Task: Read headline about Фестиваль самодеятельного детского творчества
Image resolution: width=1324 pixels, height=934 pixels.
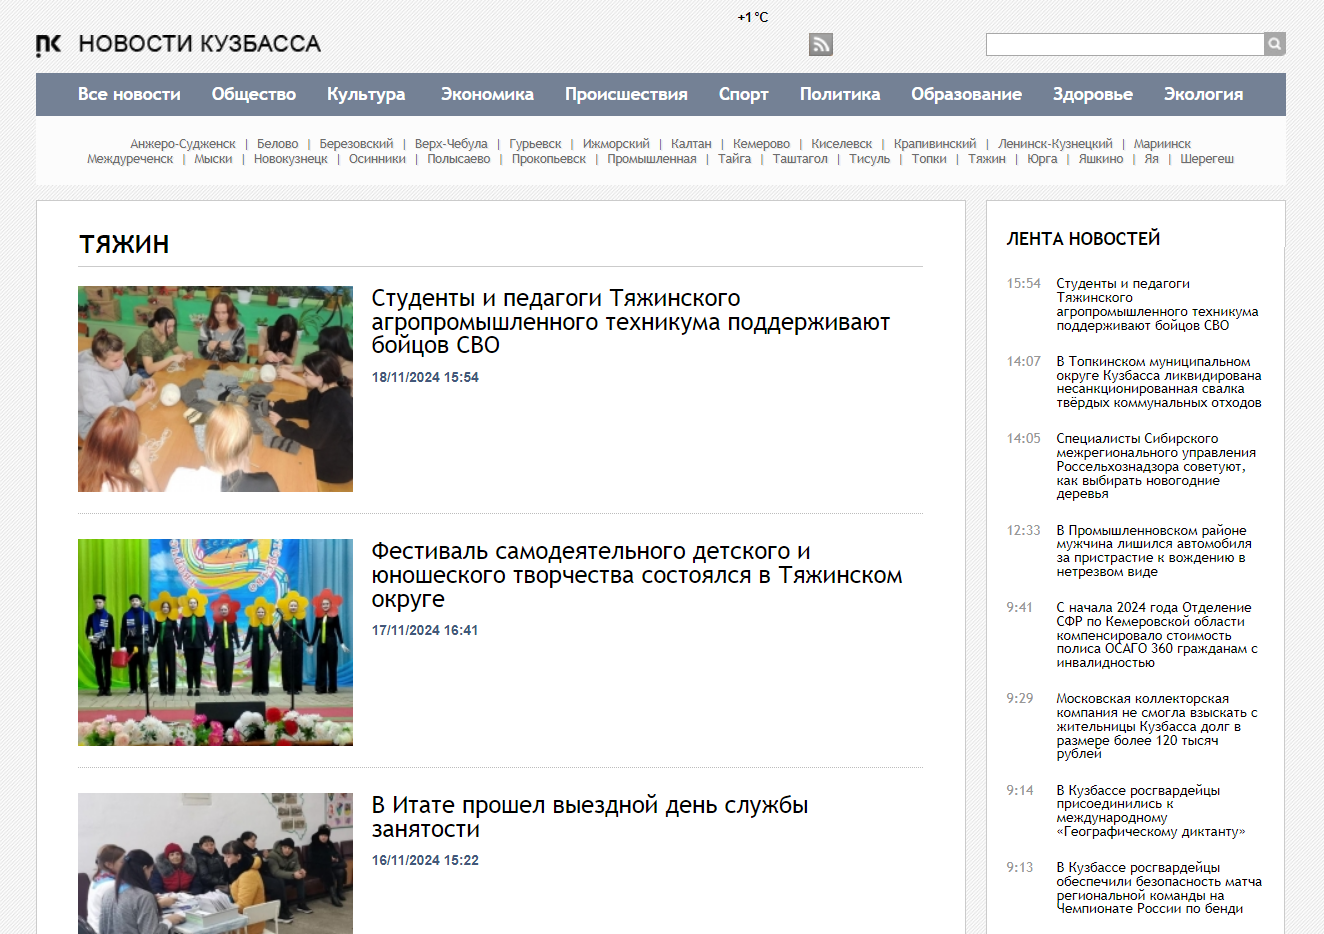Action: (x=636, y=575)
